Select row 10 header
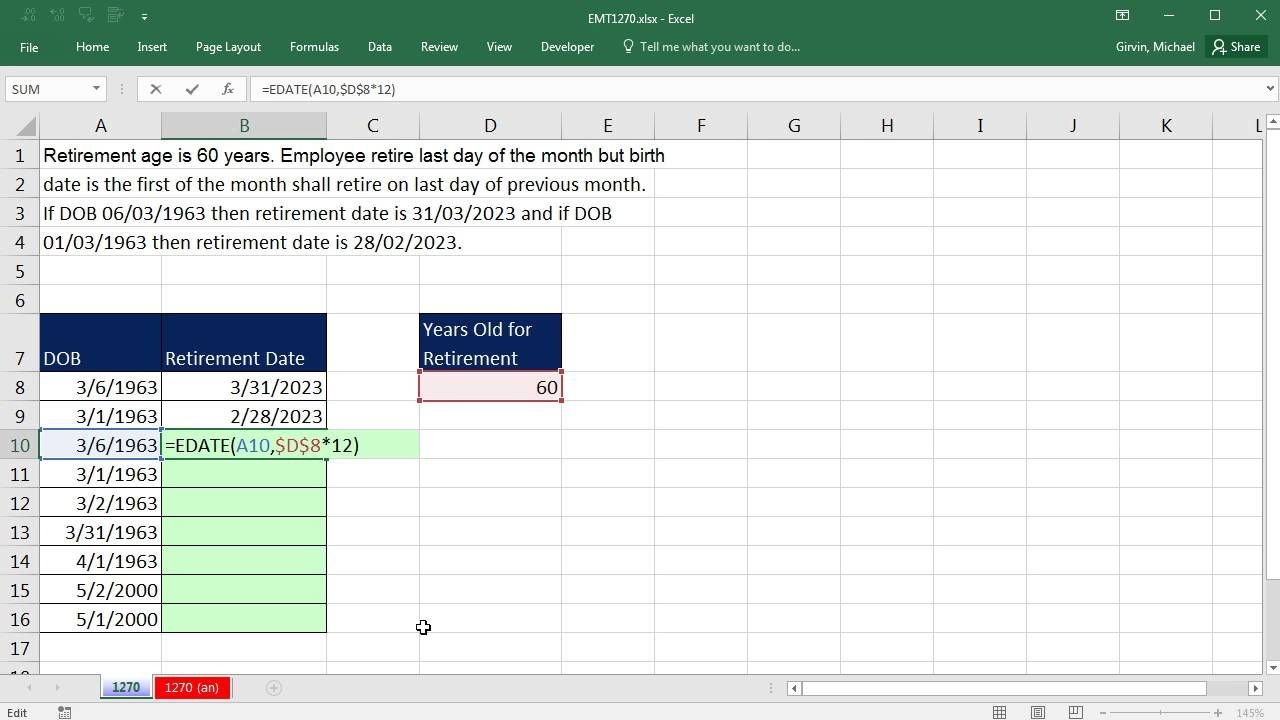This screenshot has width=1280, height=720. pos(20,445)
